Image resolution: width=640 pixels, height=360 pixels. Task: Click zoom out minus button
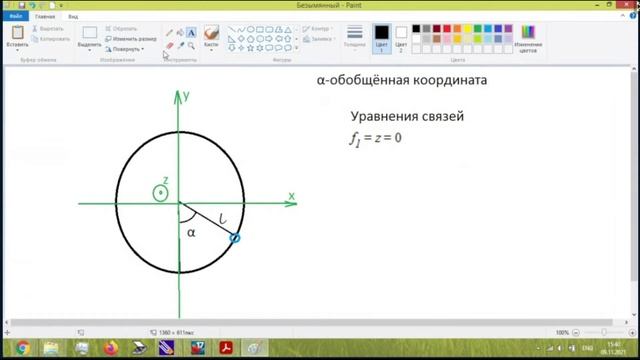[x=576, y=333]
